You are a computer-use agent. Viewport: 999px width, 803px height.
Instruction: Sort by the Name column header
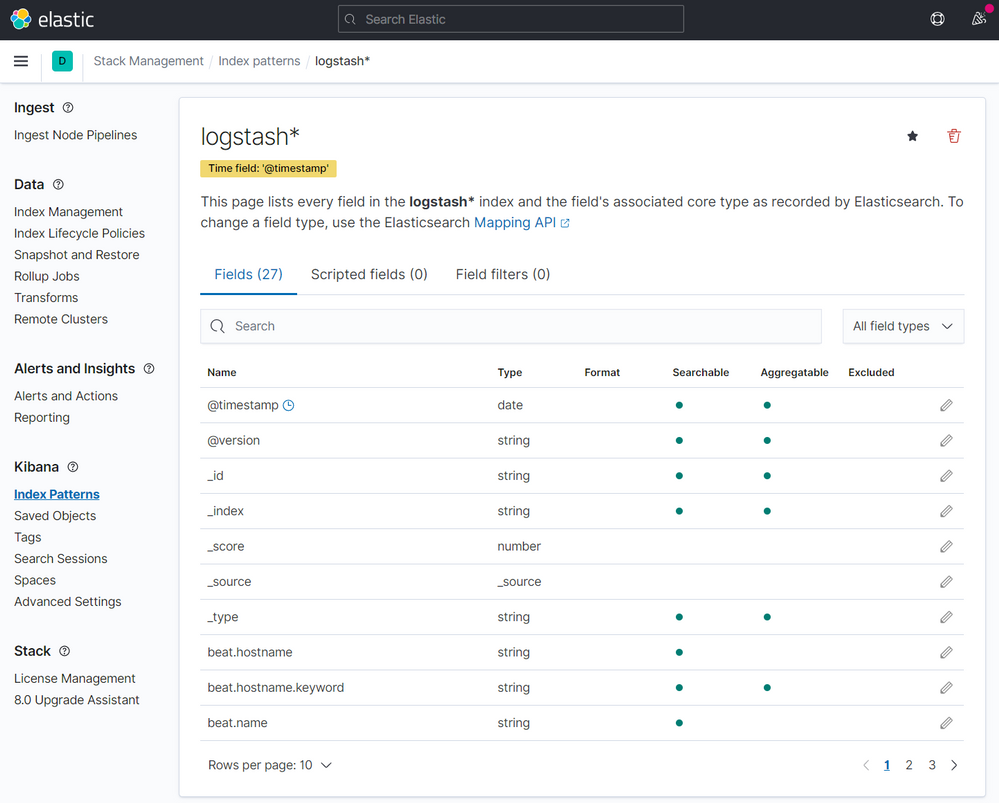pos(222,372)
